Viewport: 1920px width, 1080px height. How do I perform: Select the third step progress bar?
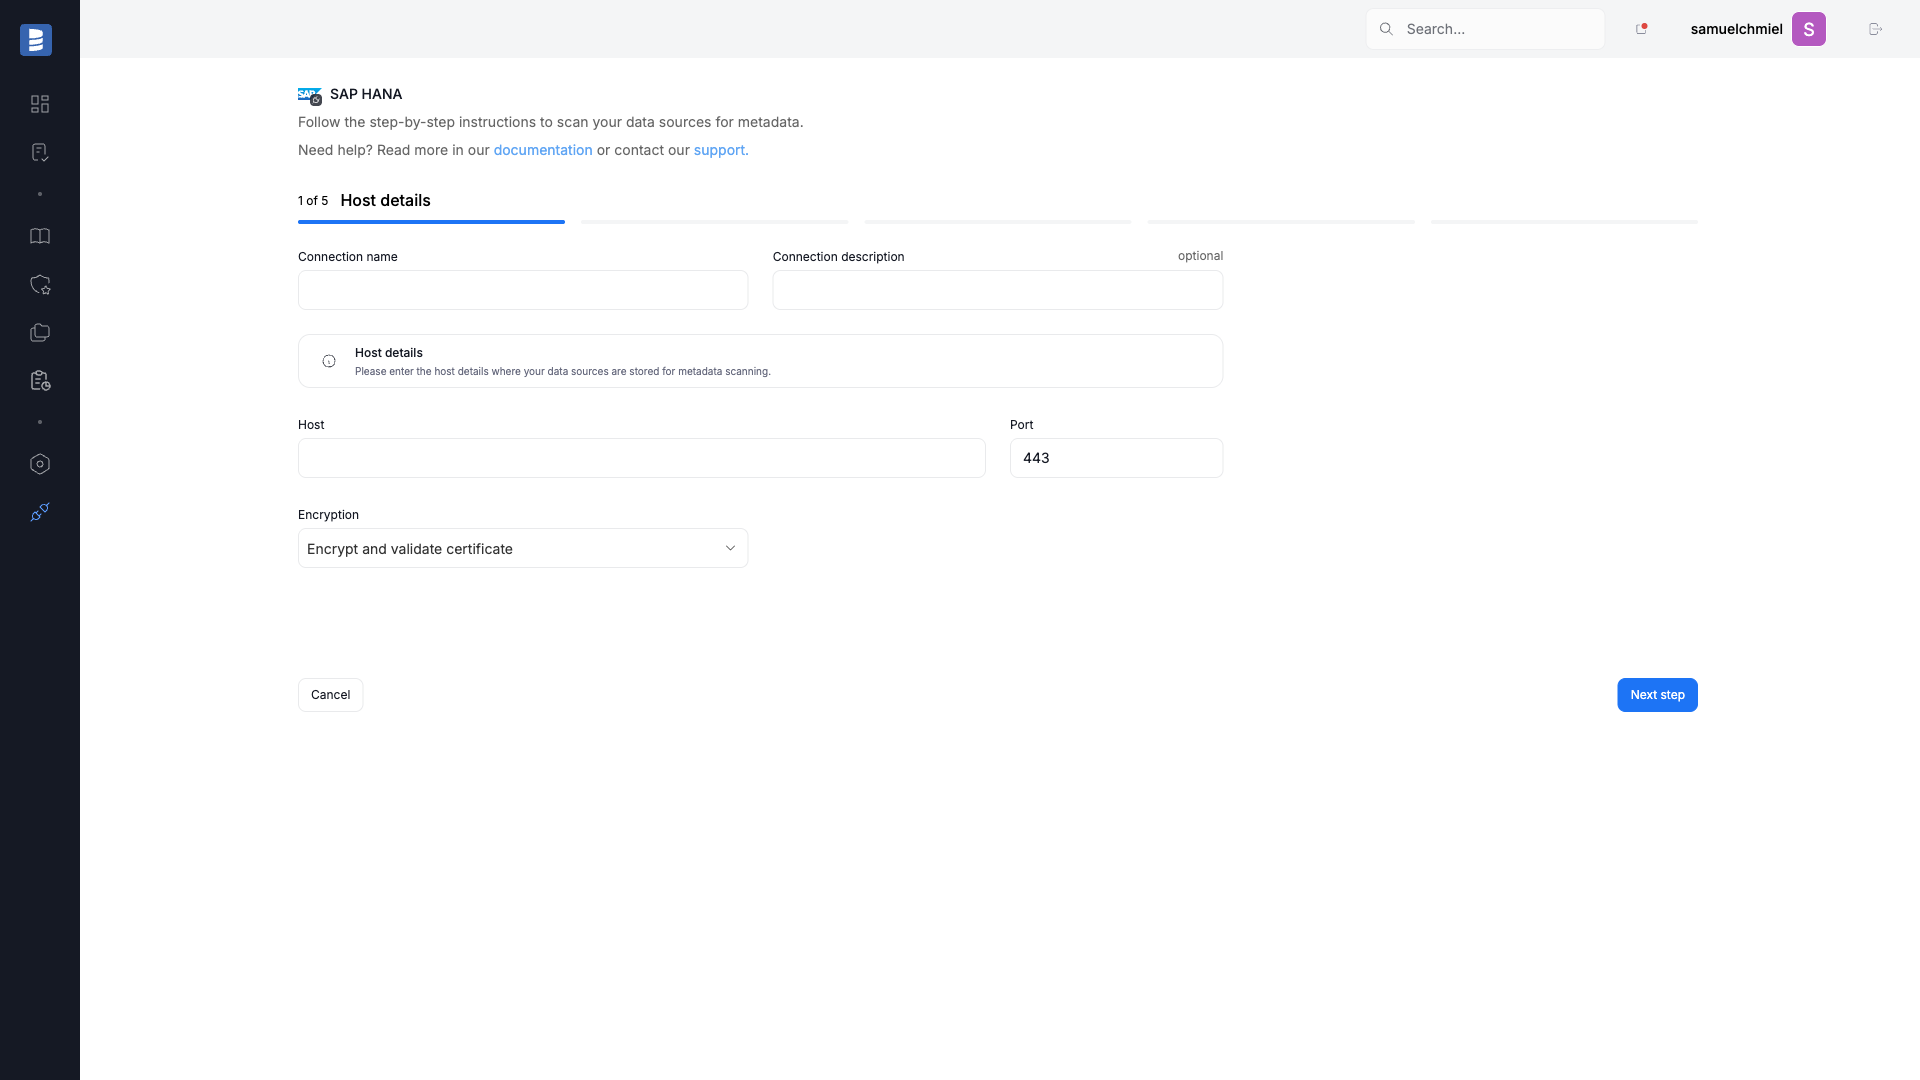(998, 221)
